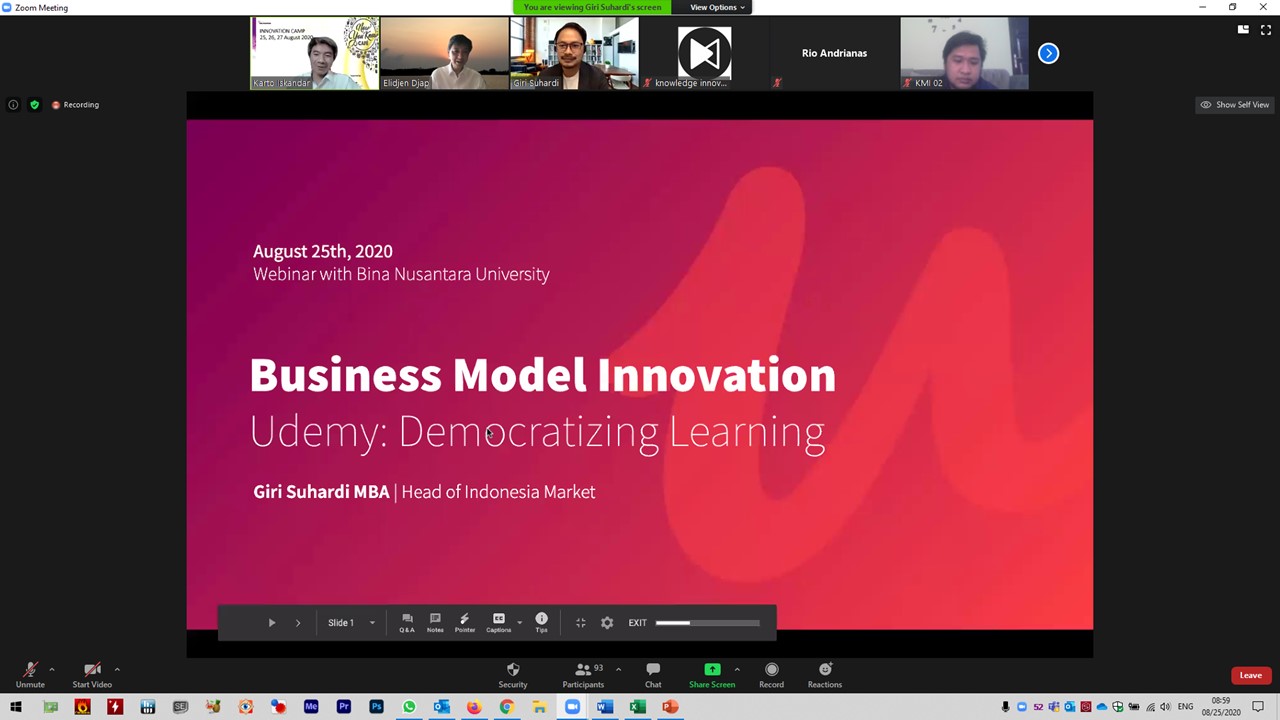This screenshot has height=720, width=1280.
Task: Click the Record circle icon
Action: 771,670
